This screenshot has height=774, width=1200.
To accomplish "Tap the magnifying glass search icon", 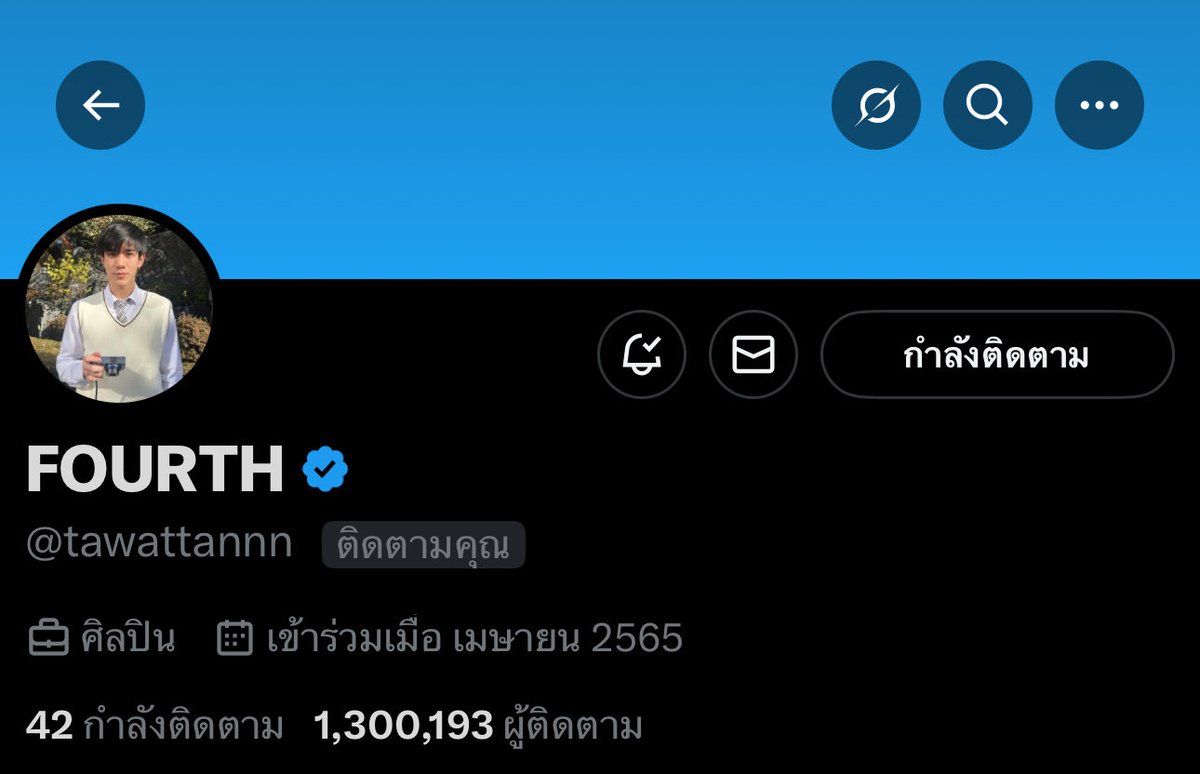I will pos(988,105).
